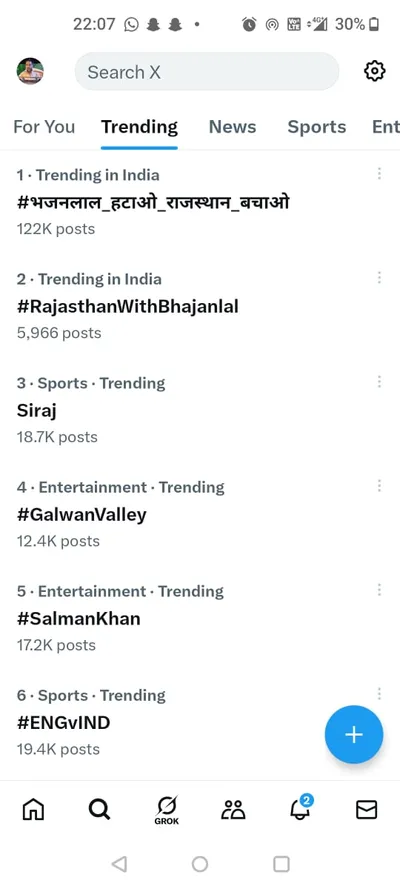Focus the Search X field
Screen dimensions: 400x889
tap(207, 71)
